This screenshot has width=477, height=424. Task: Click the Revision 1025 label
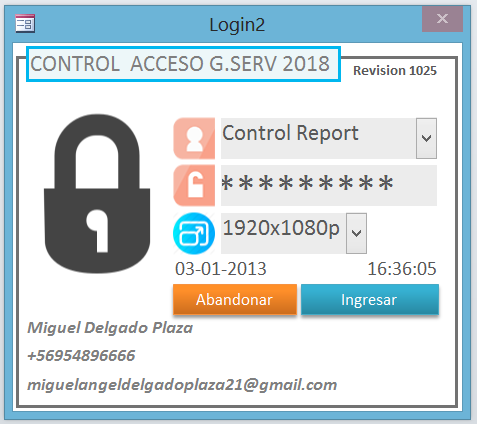pyautogui.click(x=395, y=71)
